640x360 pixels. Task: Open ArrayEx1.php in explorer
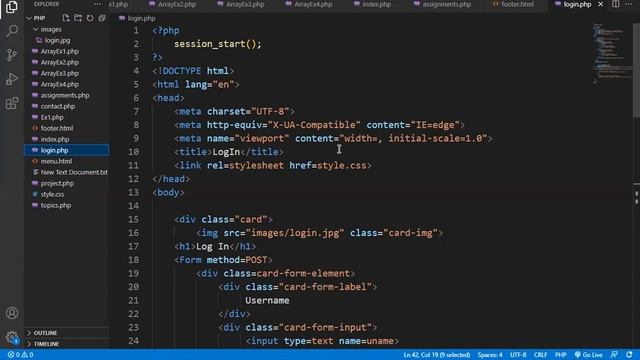tap(60, 51)
